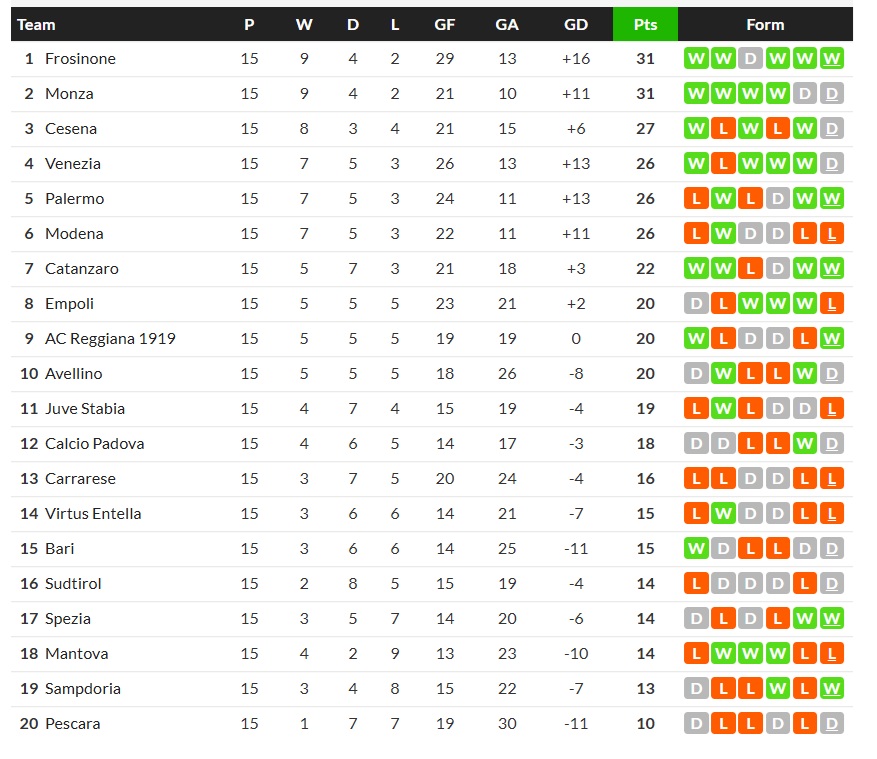Click Frosinone's only draw badge in Form

click(x=750, y=59)
